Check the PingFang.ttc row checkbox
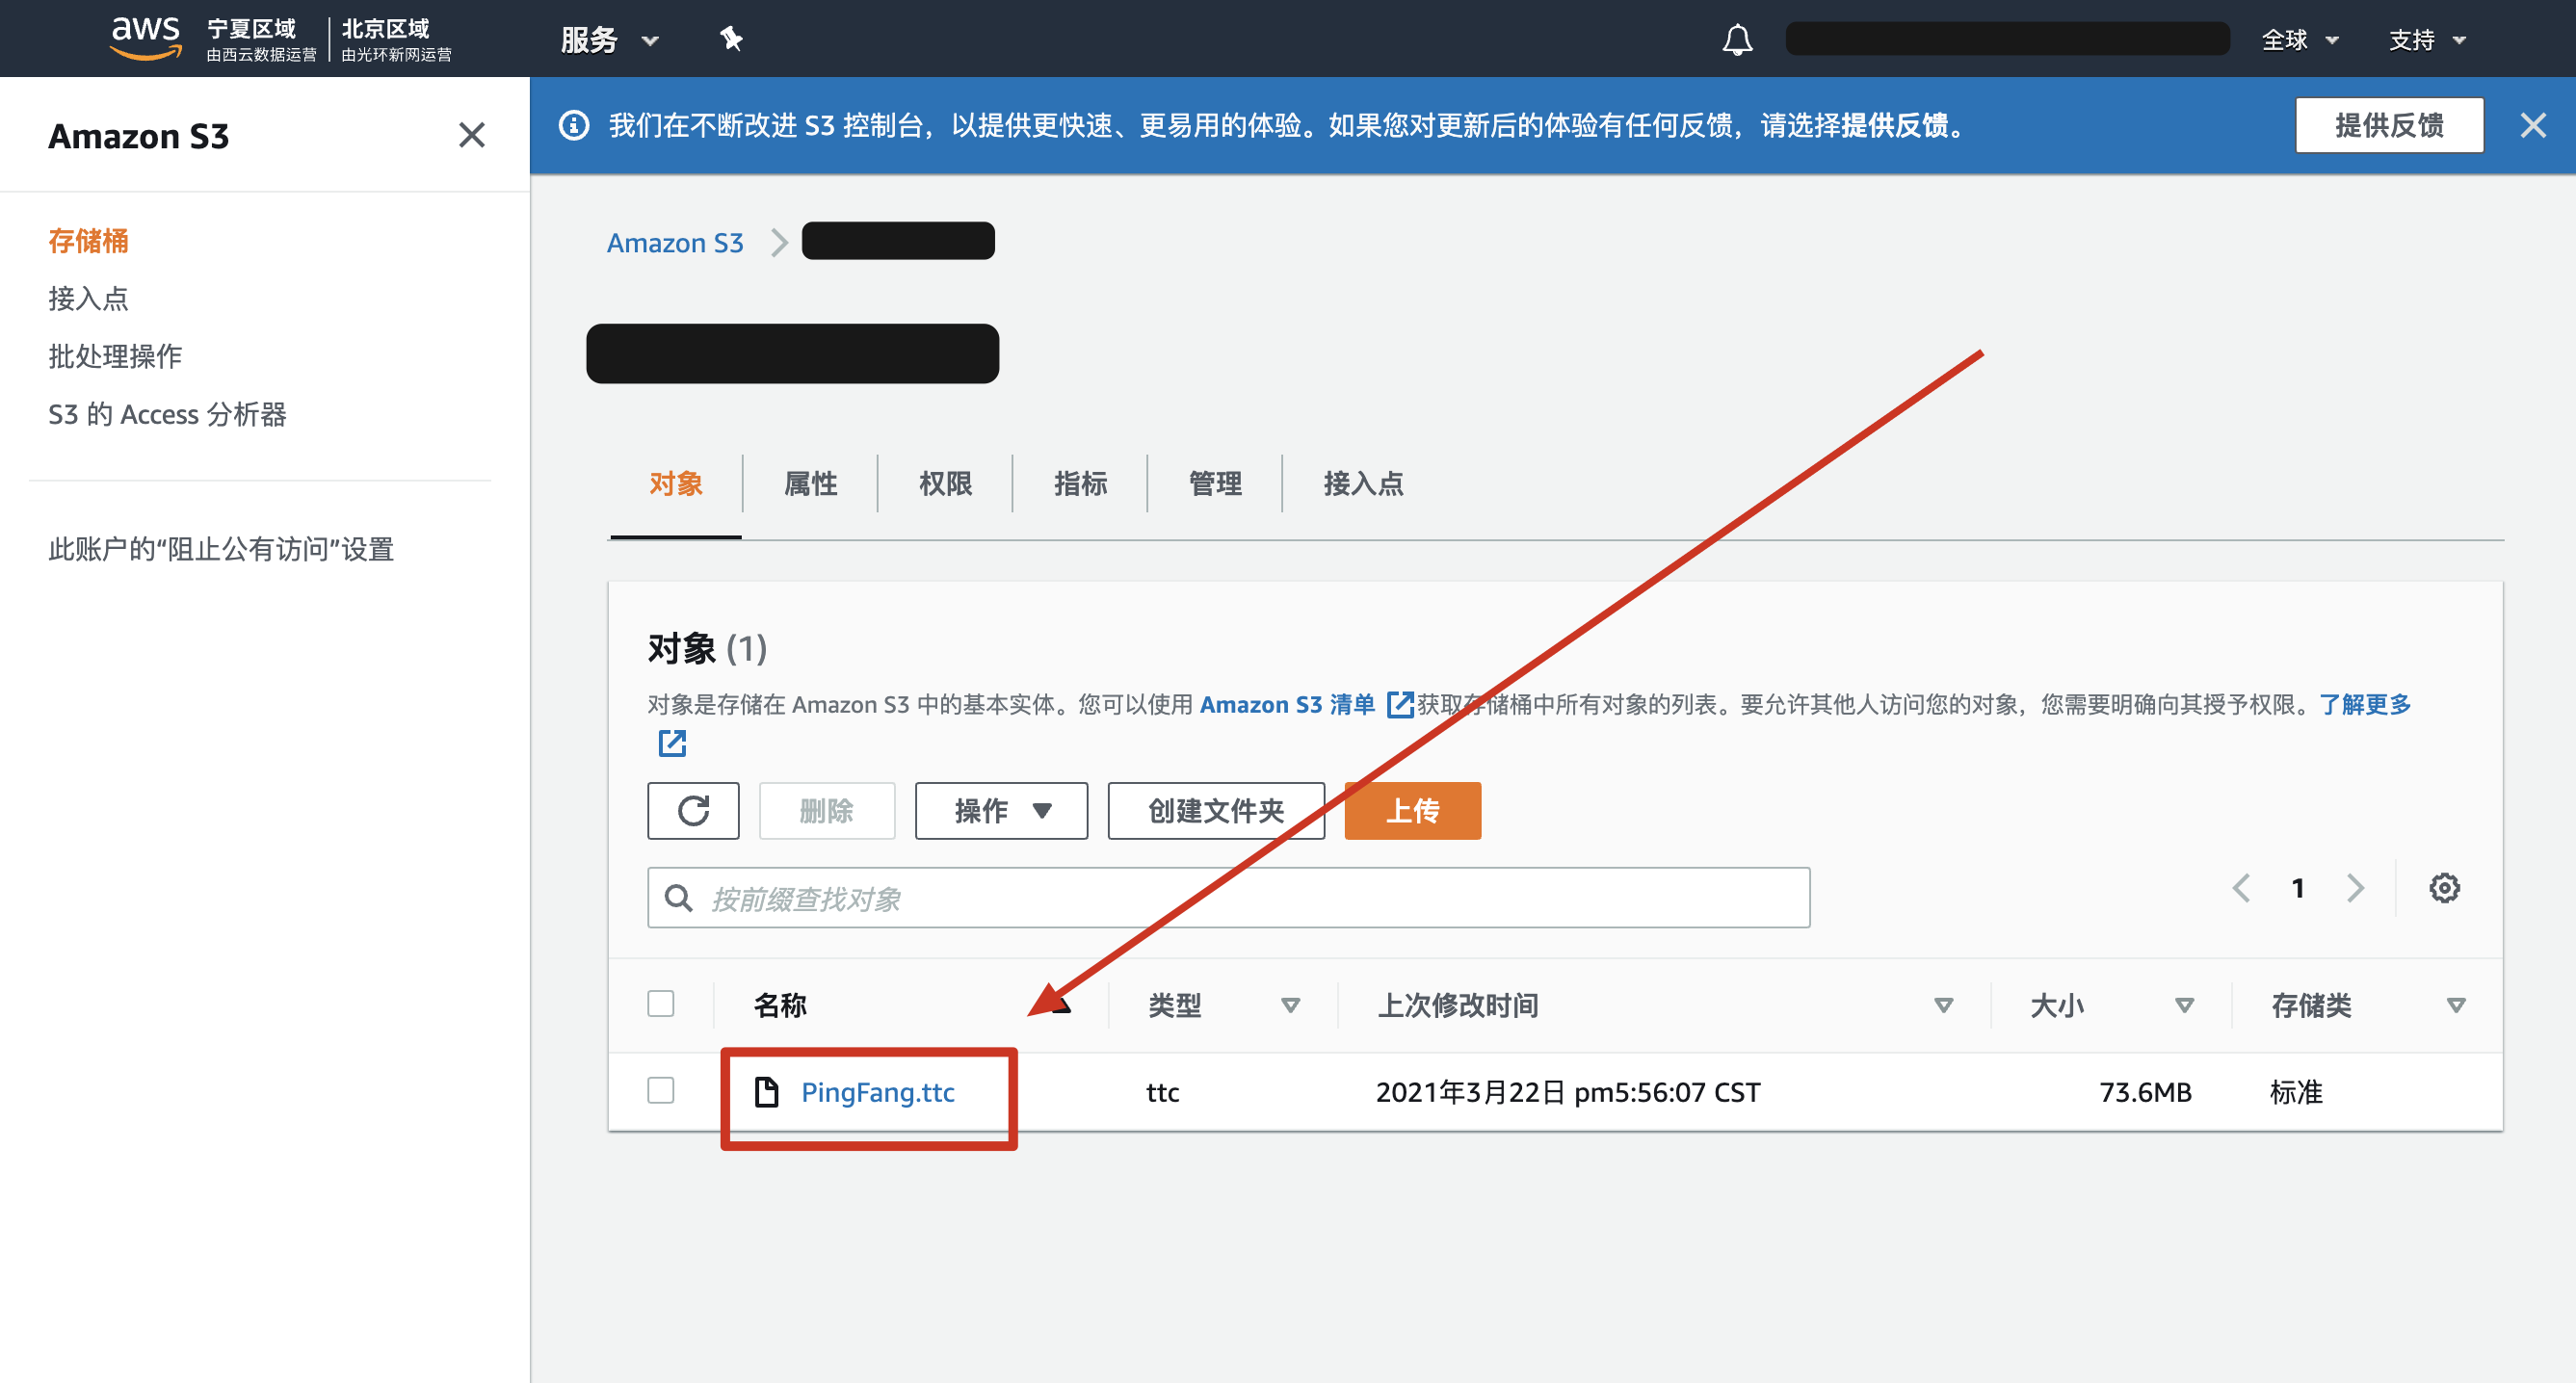Image resolution: width=2576 pixels, height=1383 pixels. tap(660, 1090)
